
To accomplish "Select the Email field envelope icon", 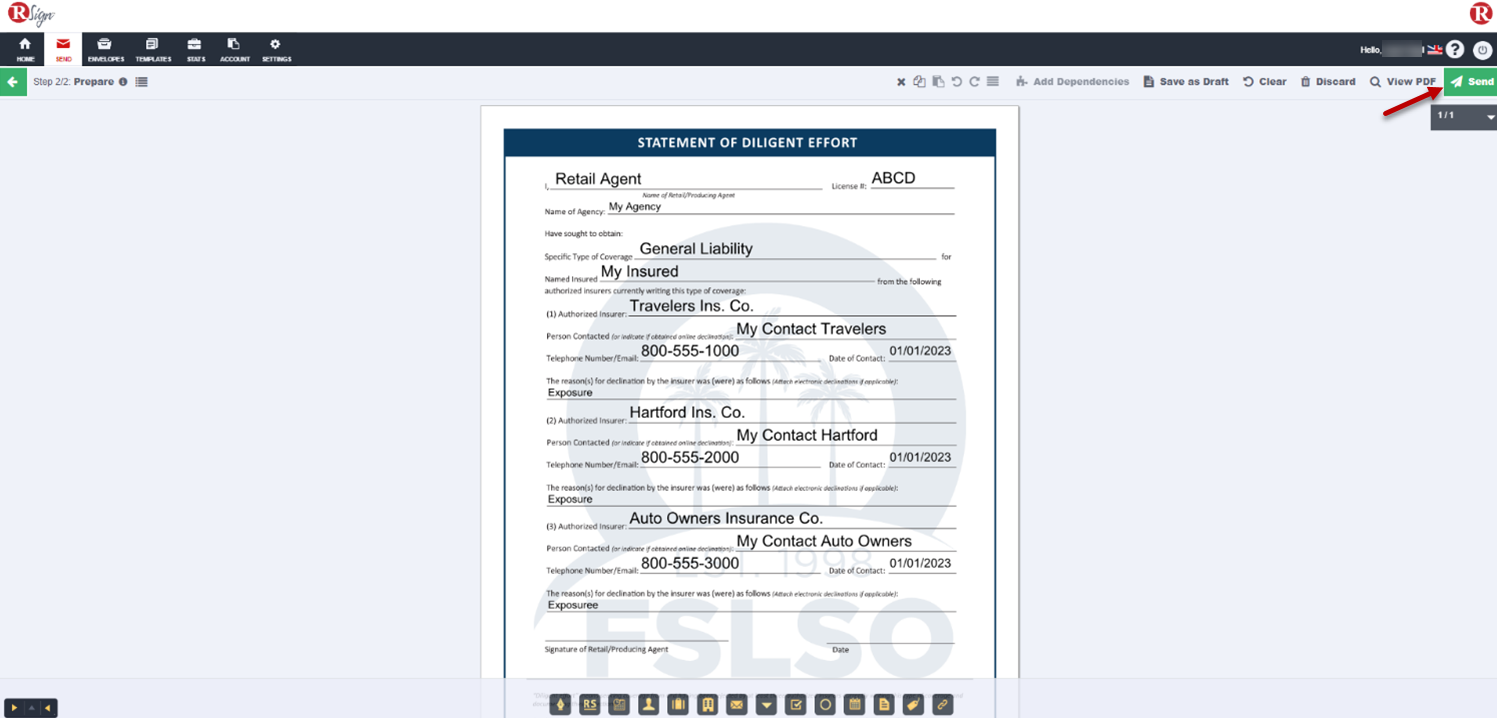I will [x=737, y=704].
